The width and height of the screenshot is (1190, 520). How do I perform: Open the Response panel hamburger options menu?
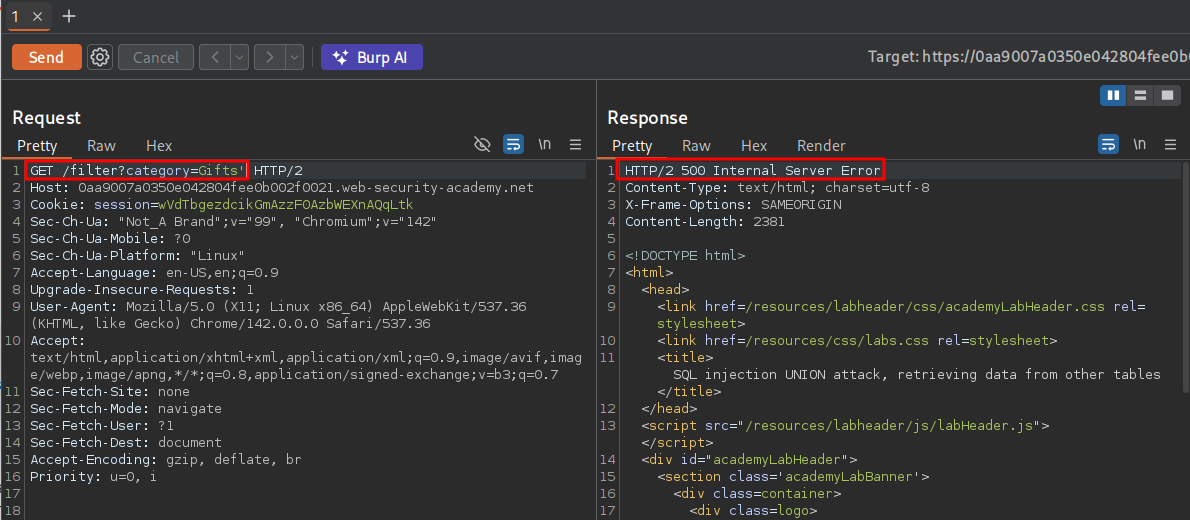[1171, 145]
